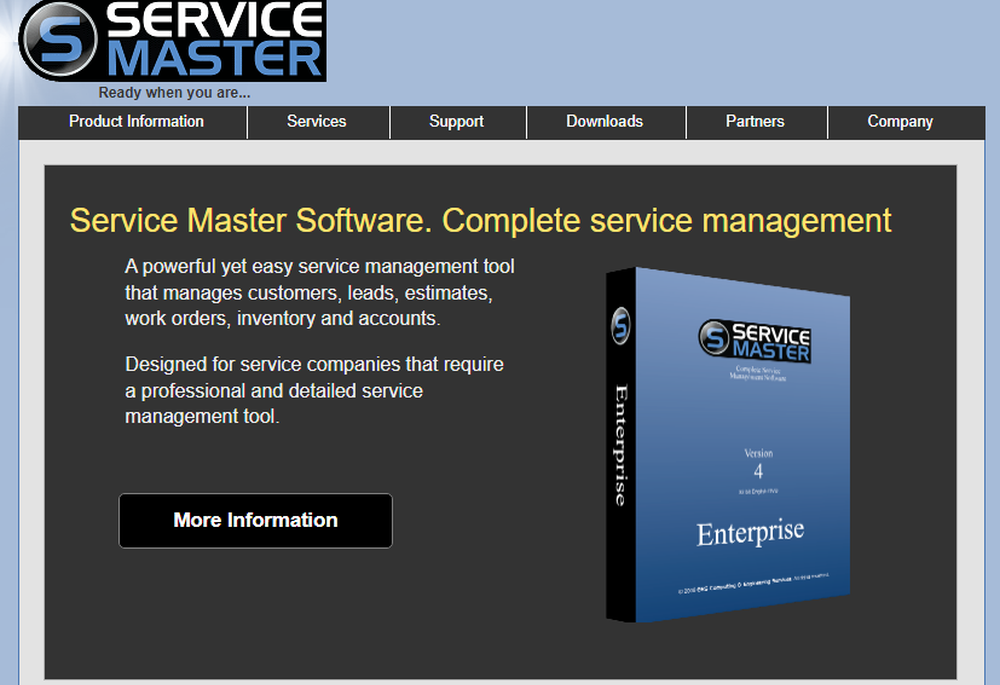This screenshot has width=1000, height=685.
Task: Open the Product Information menu
Action: click(x=135, y=121)
